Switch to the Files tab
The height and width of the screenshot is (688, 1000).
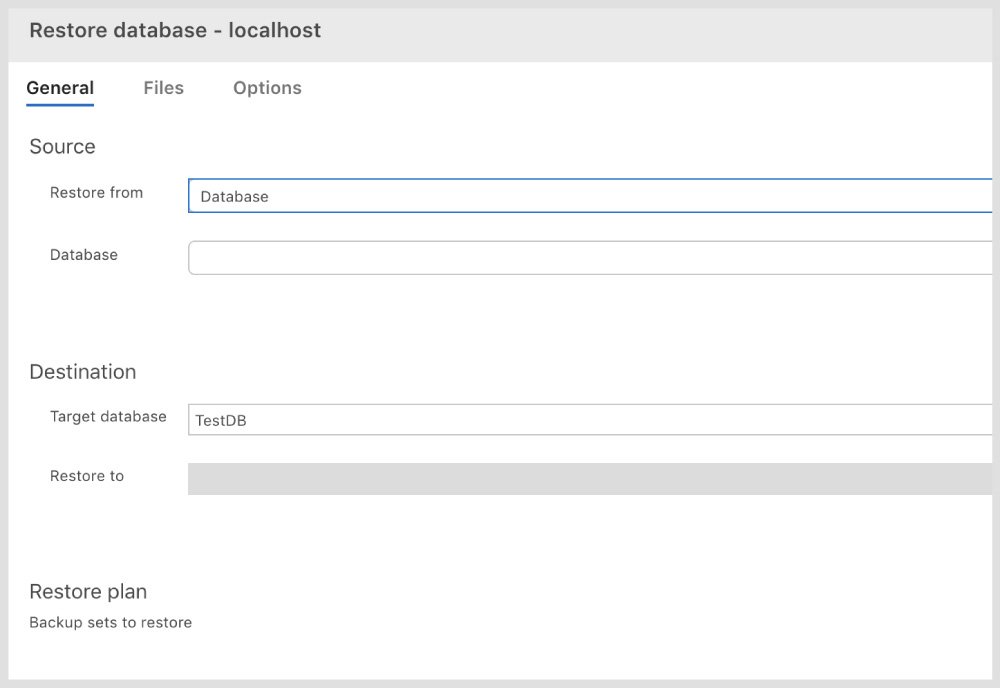pos(163,88)
